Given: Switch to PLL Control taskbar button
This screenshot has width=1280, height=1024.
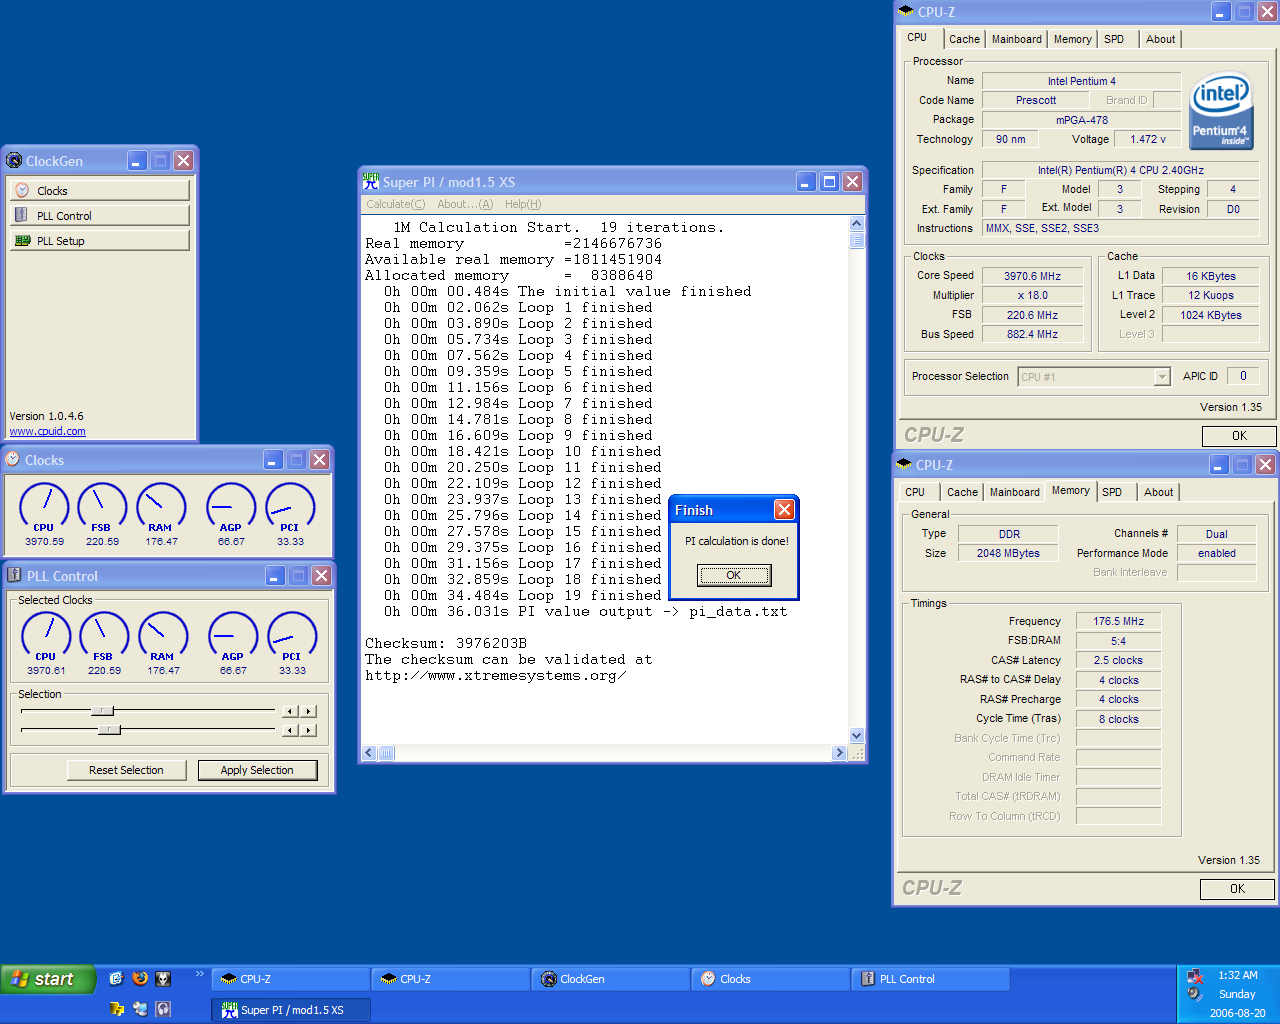Looking at the screenshot, I should coord(930,979).
